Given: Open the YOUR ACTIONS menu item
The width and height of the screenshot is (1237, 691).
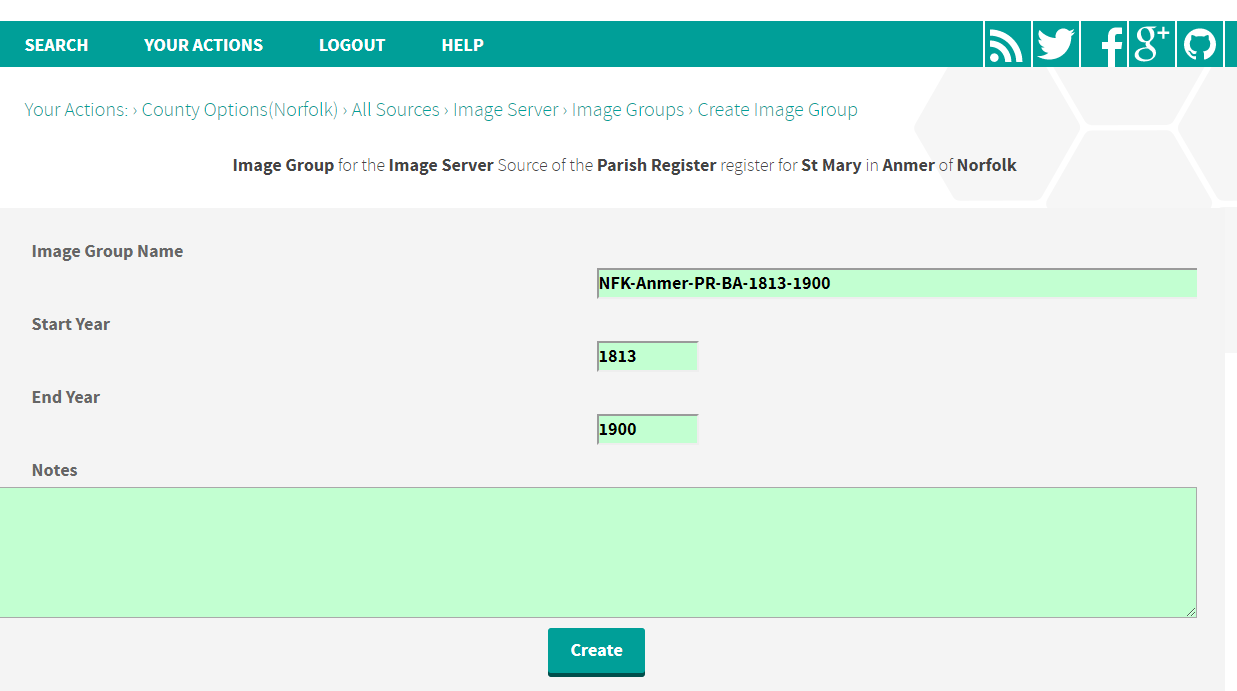Looking at the screenshot, I should [203, 45].
